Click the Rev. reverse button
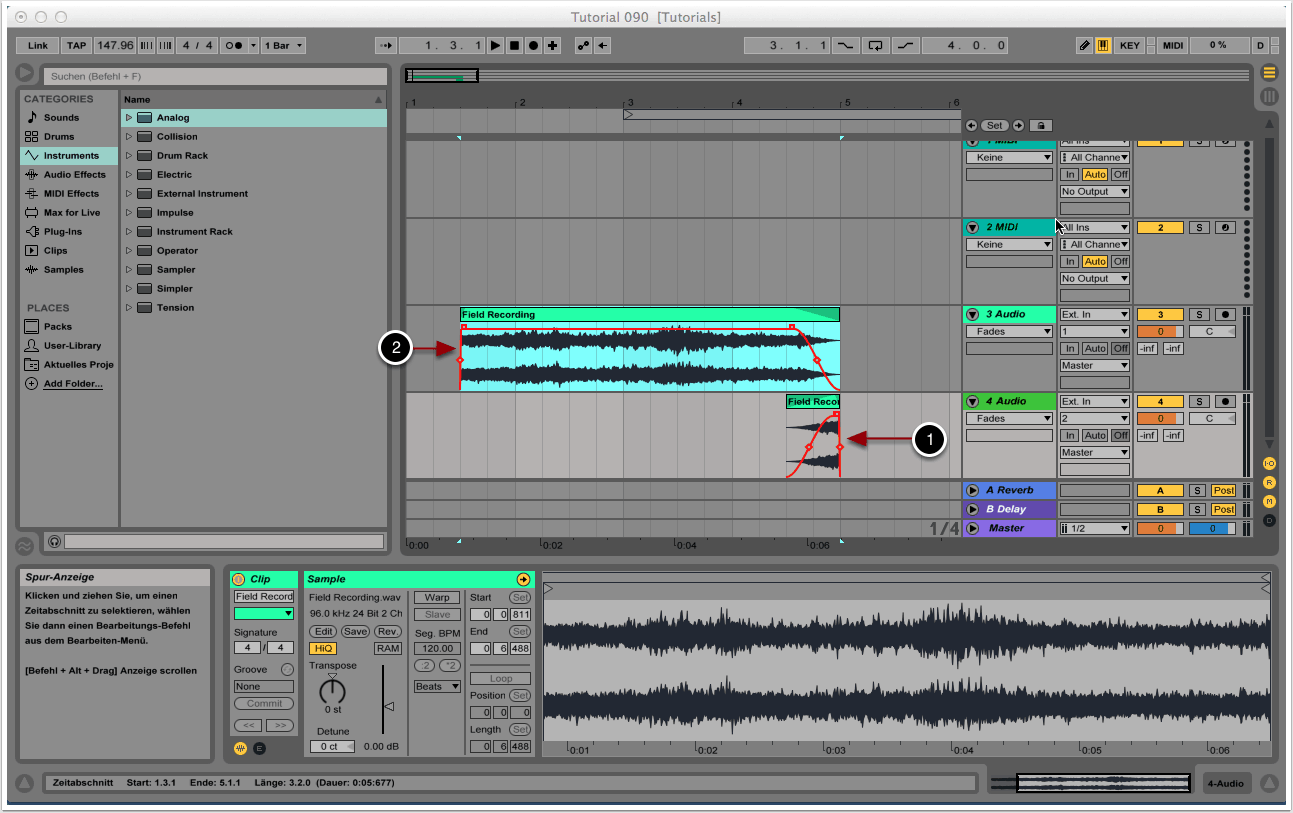Screen dimensions: 1293x813 [388, 632]
